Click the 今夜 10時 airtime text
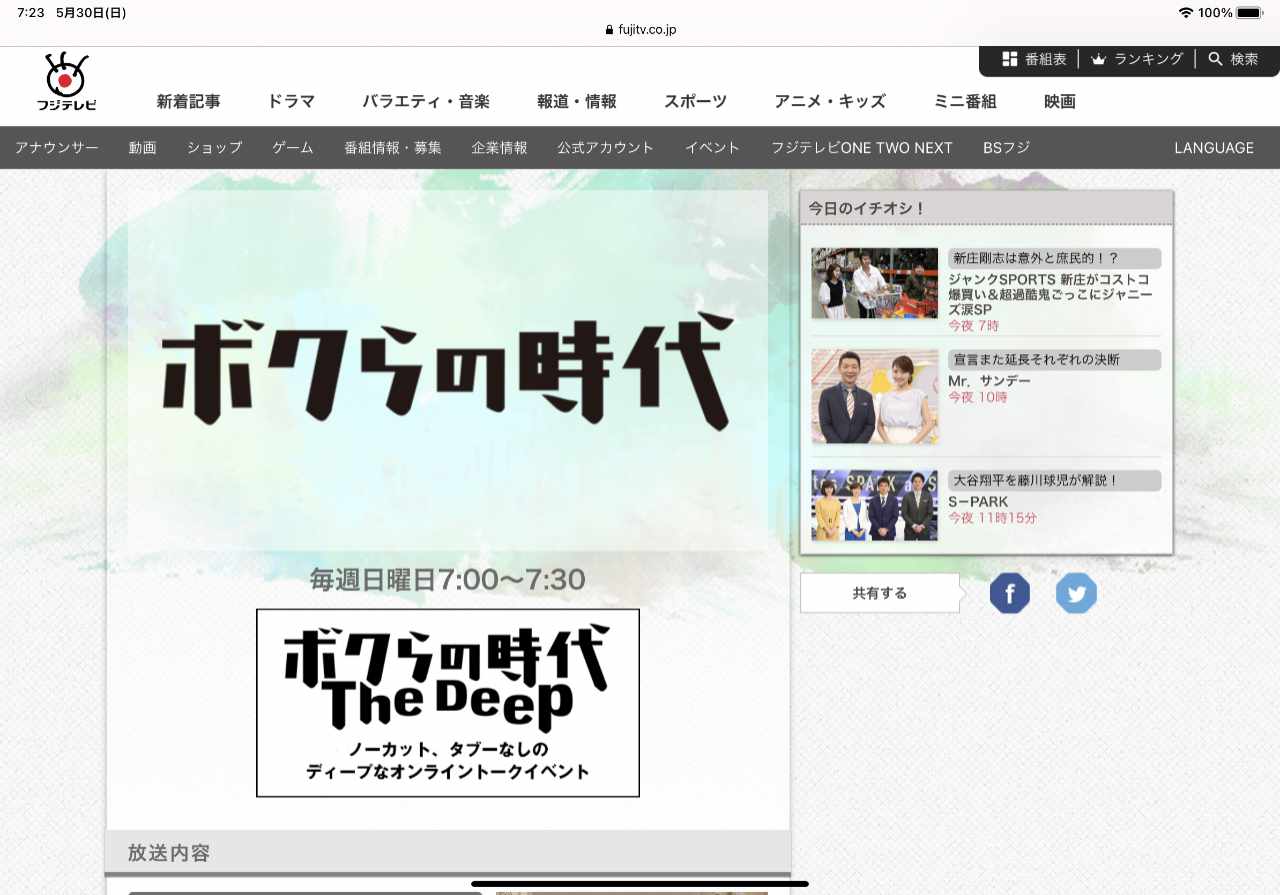The image size is (1280, 895). point(978,397)
